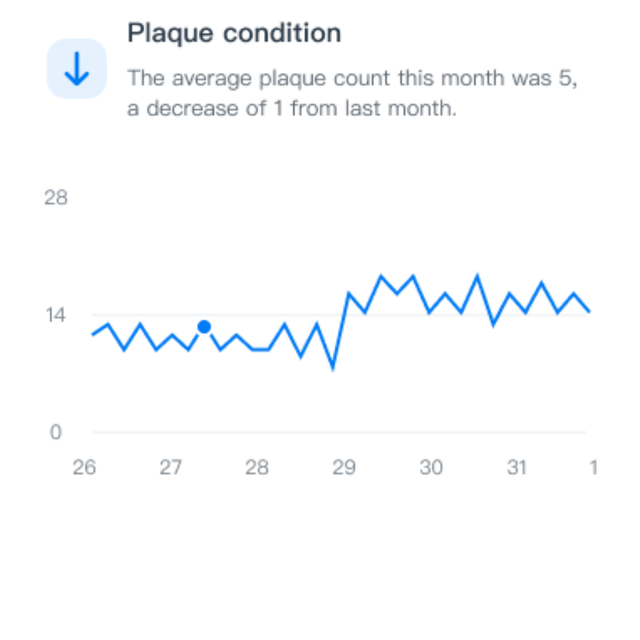Click the "decrease of 1 from last month" text

(x=301, y=109)
